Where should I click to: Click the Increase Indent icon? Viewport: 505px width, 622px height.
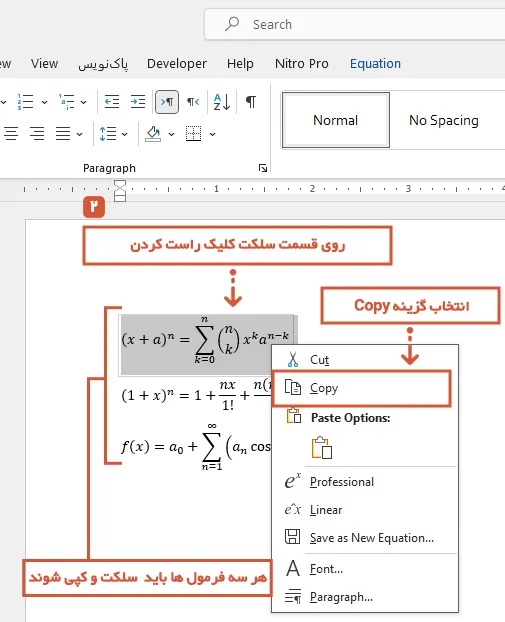[x=138, y=102]
